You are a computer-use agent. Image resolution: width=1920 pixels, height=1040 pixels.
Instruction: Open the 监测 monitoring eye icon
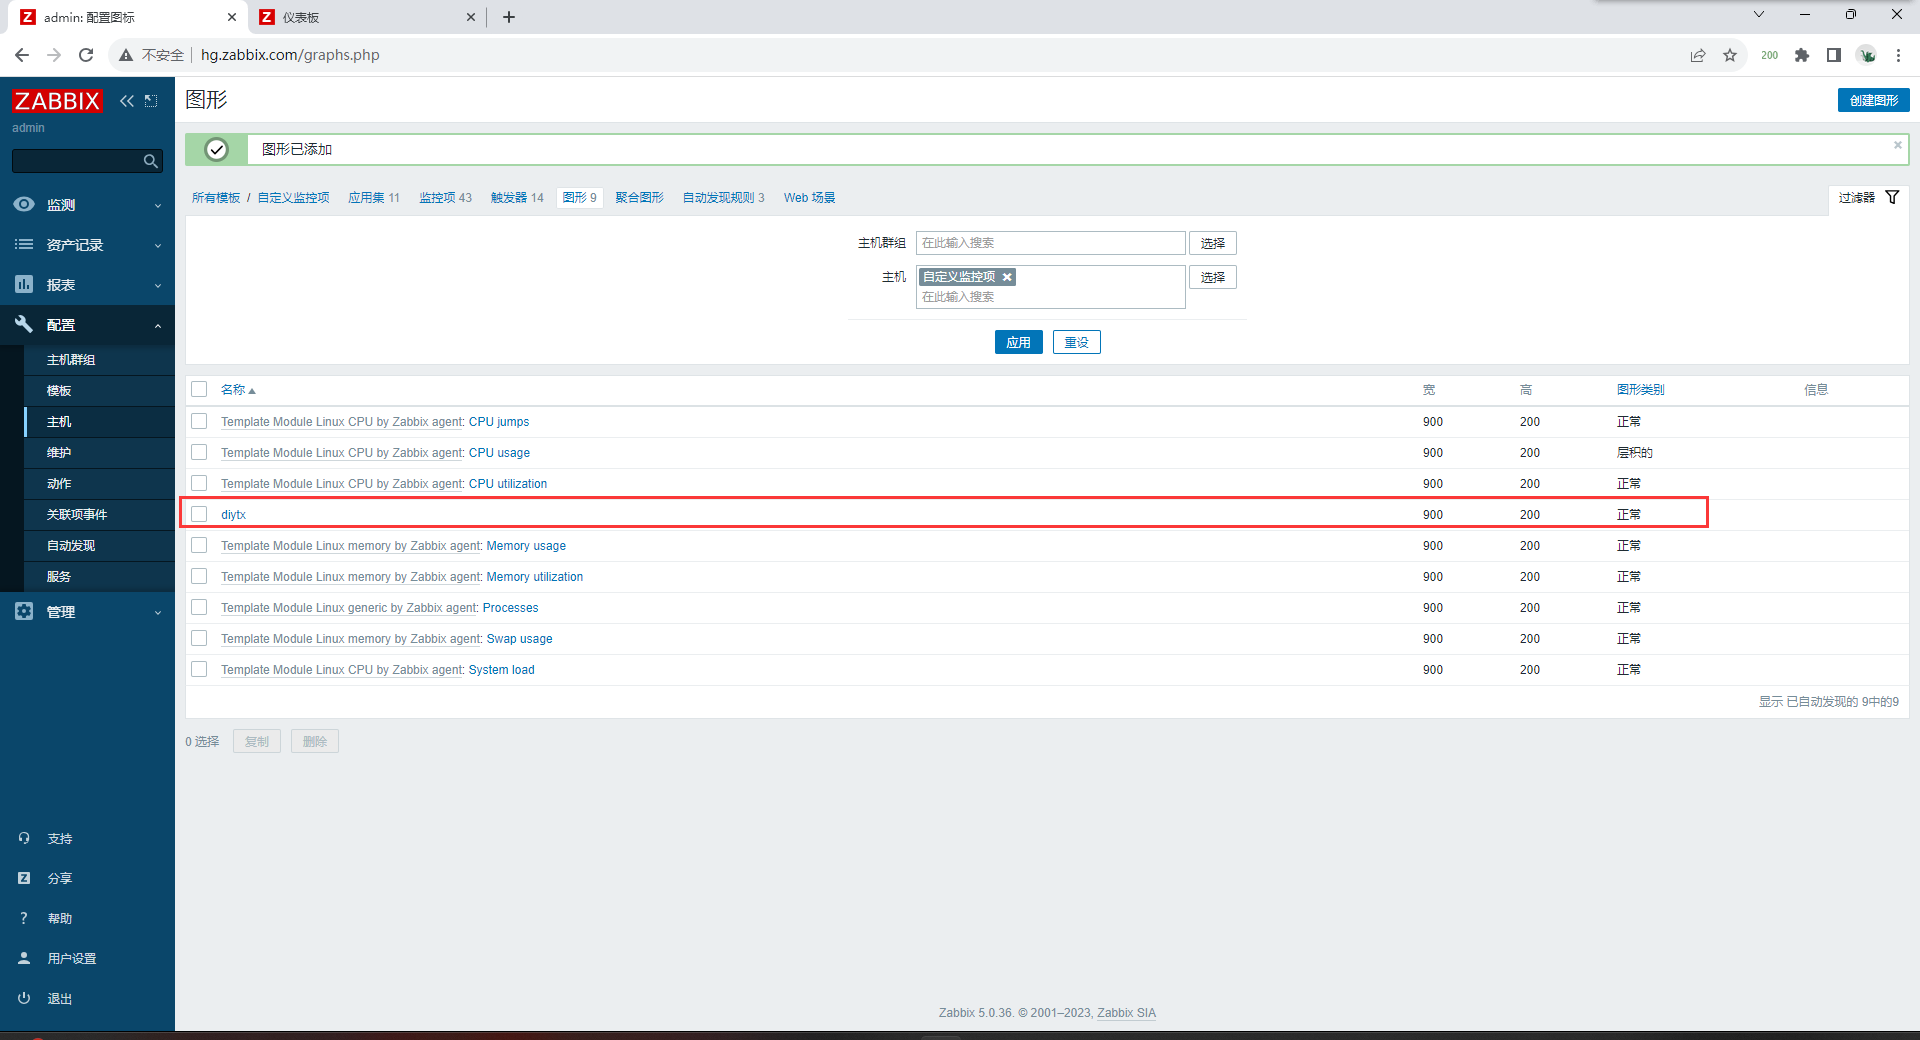tap(24, 204)
